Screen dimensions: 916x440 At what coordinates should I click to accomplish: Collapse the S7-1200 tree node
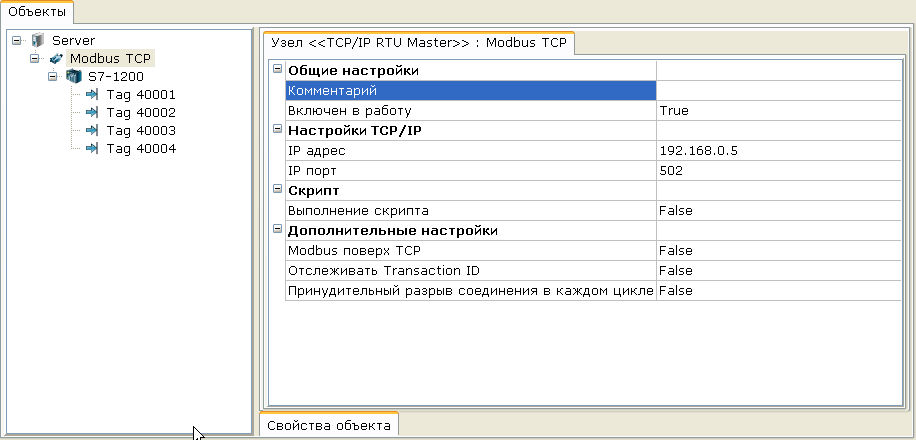click(53, 76)
